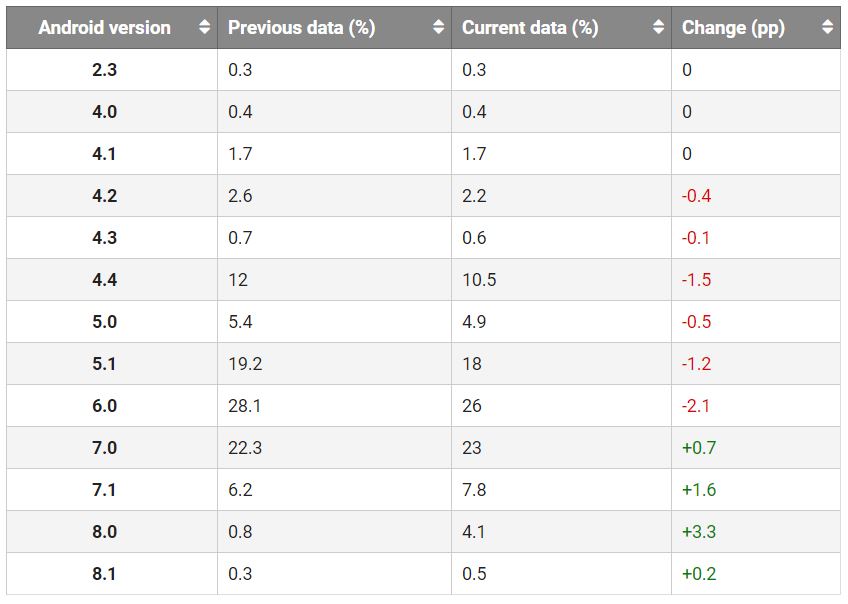The image size is (848, 604).
Task: Click the sort arrows beside Previous data (%)
Action: coord(439,28)
